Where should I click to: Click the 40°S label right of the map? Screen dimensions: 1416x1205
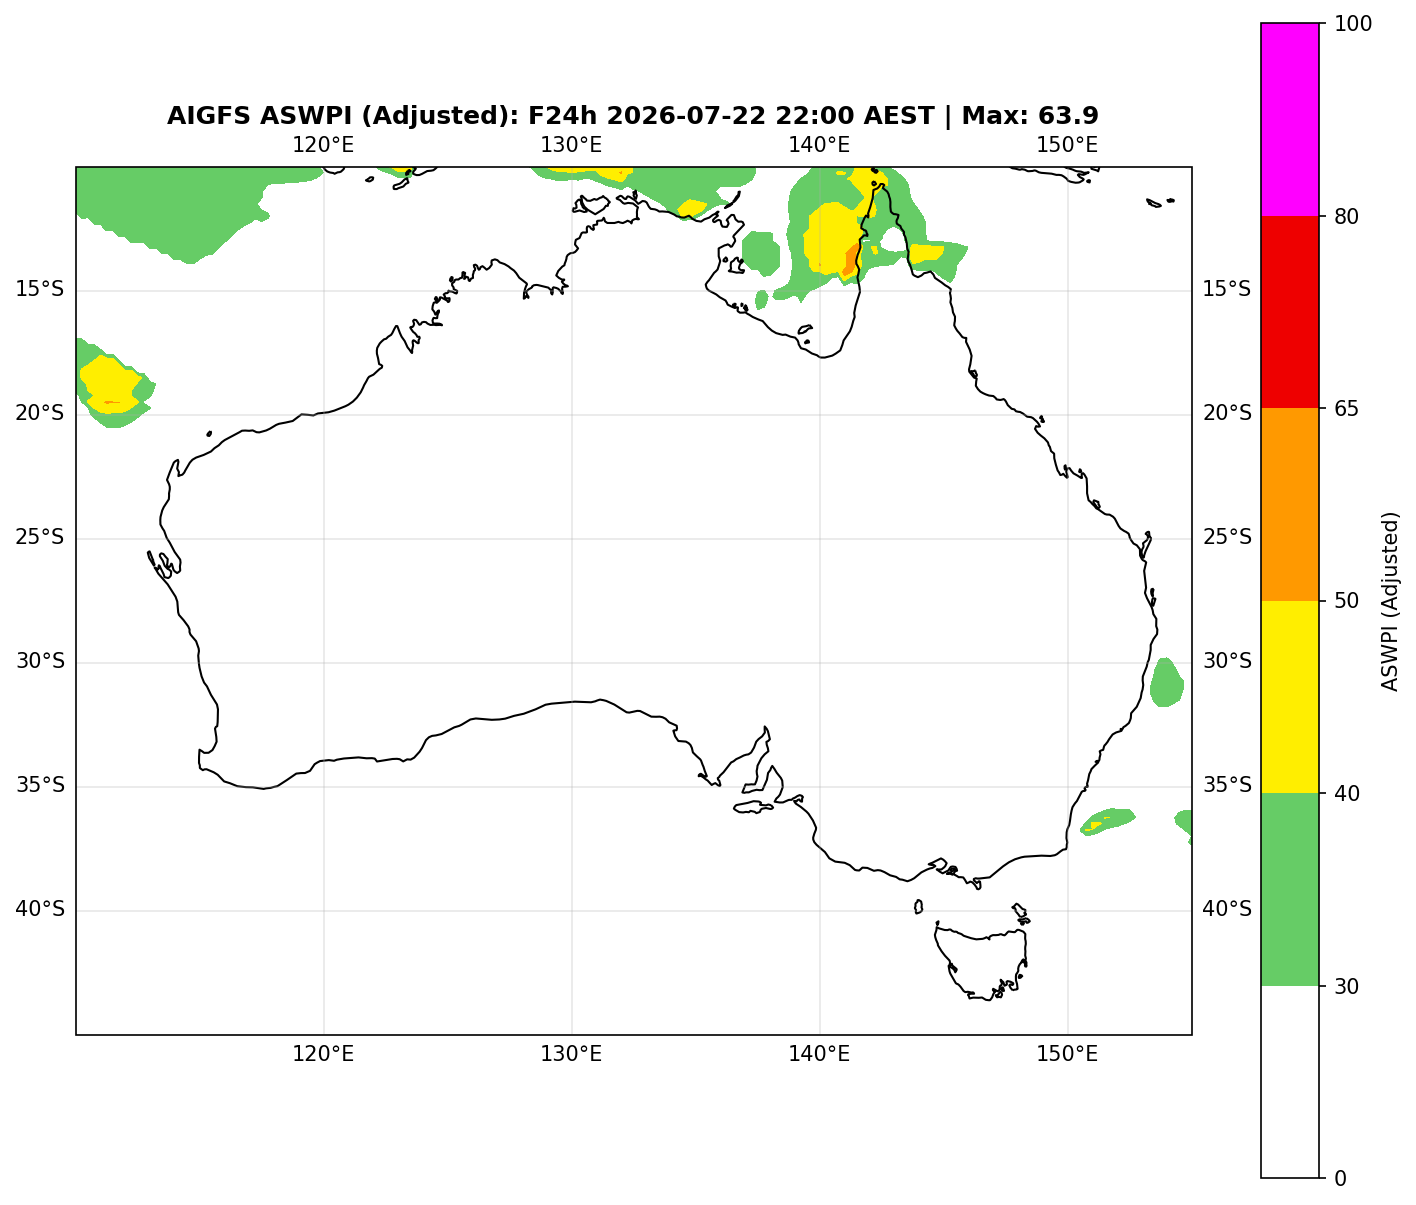[1227, 910]
